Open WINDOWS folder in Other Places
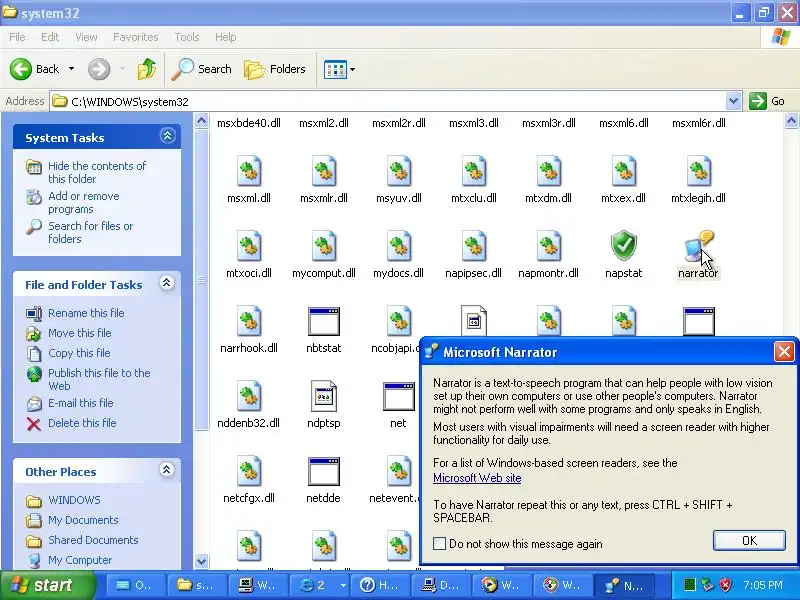Image resolution: width=800 pixels, height=600 pixels. tap(74, 500)
